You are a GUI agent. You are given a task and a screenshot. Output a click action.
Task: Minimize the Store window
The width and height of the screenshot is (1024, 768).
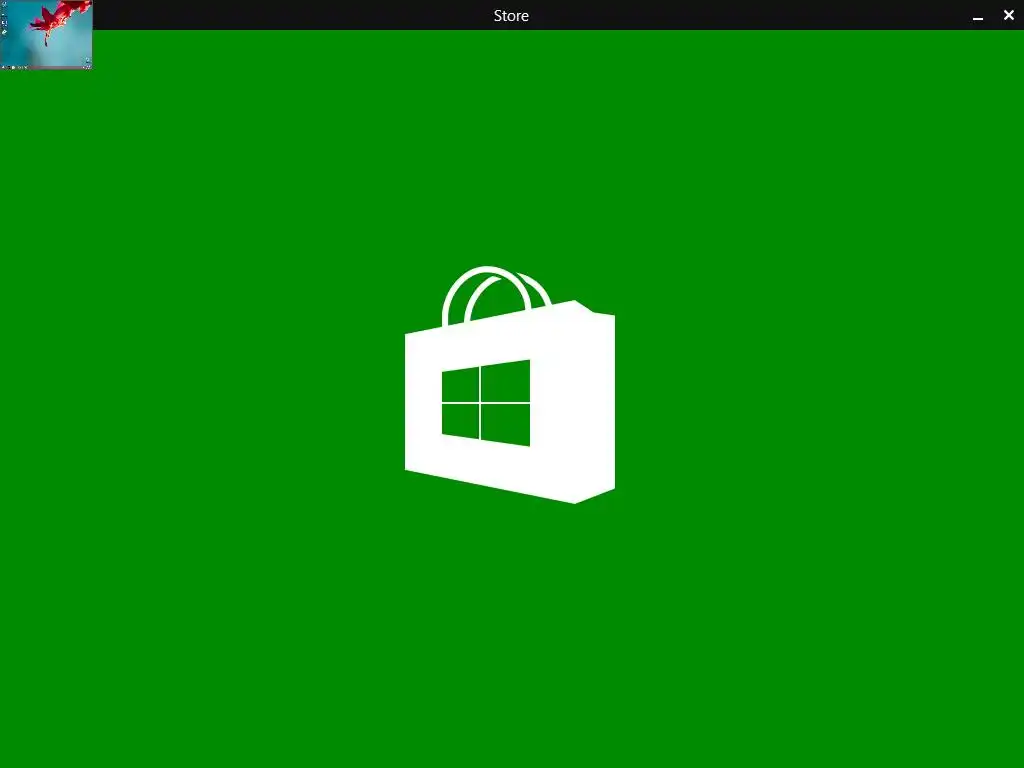pyautogui.click(x=978, y=16)
